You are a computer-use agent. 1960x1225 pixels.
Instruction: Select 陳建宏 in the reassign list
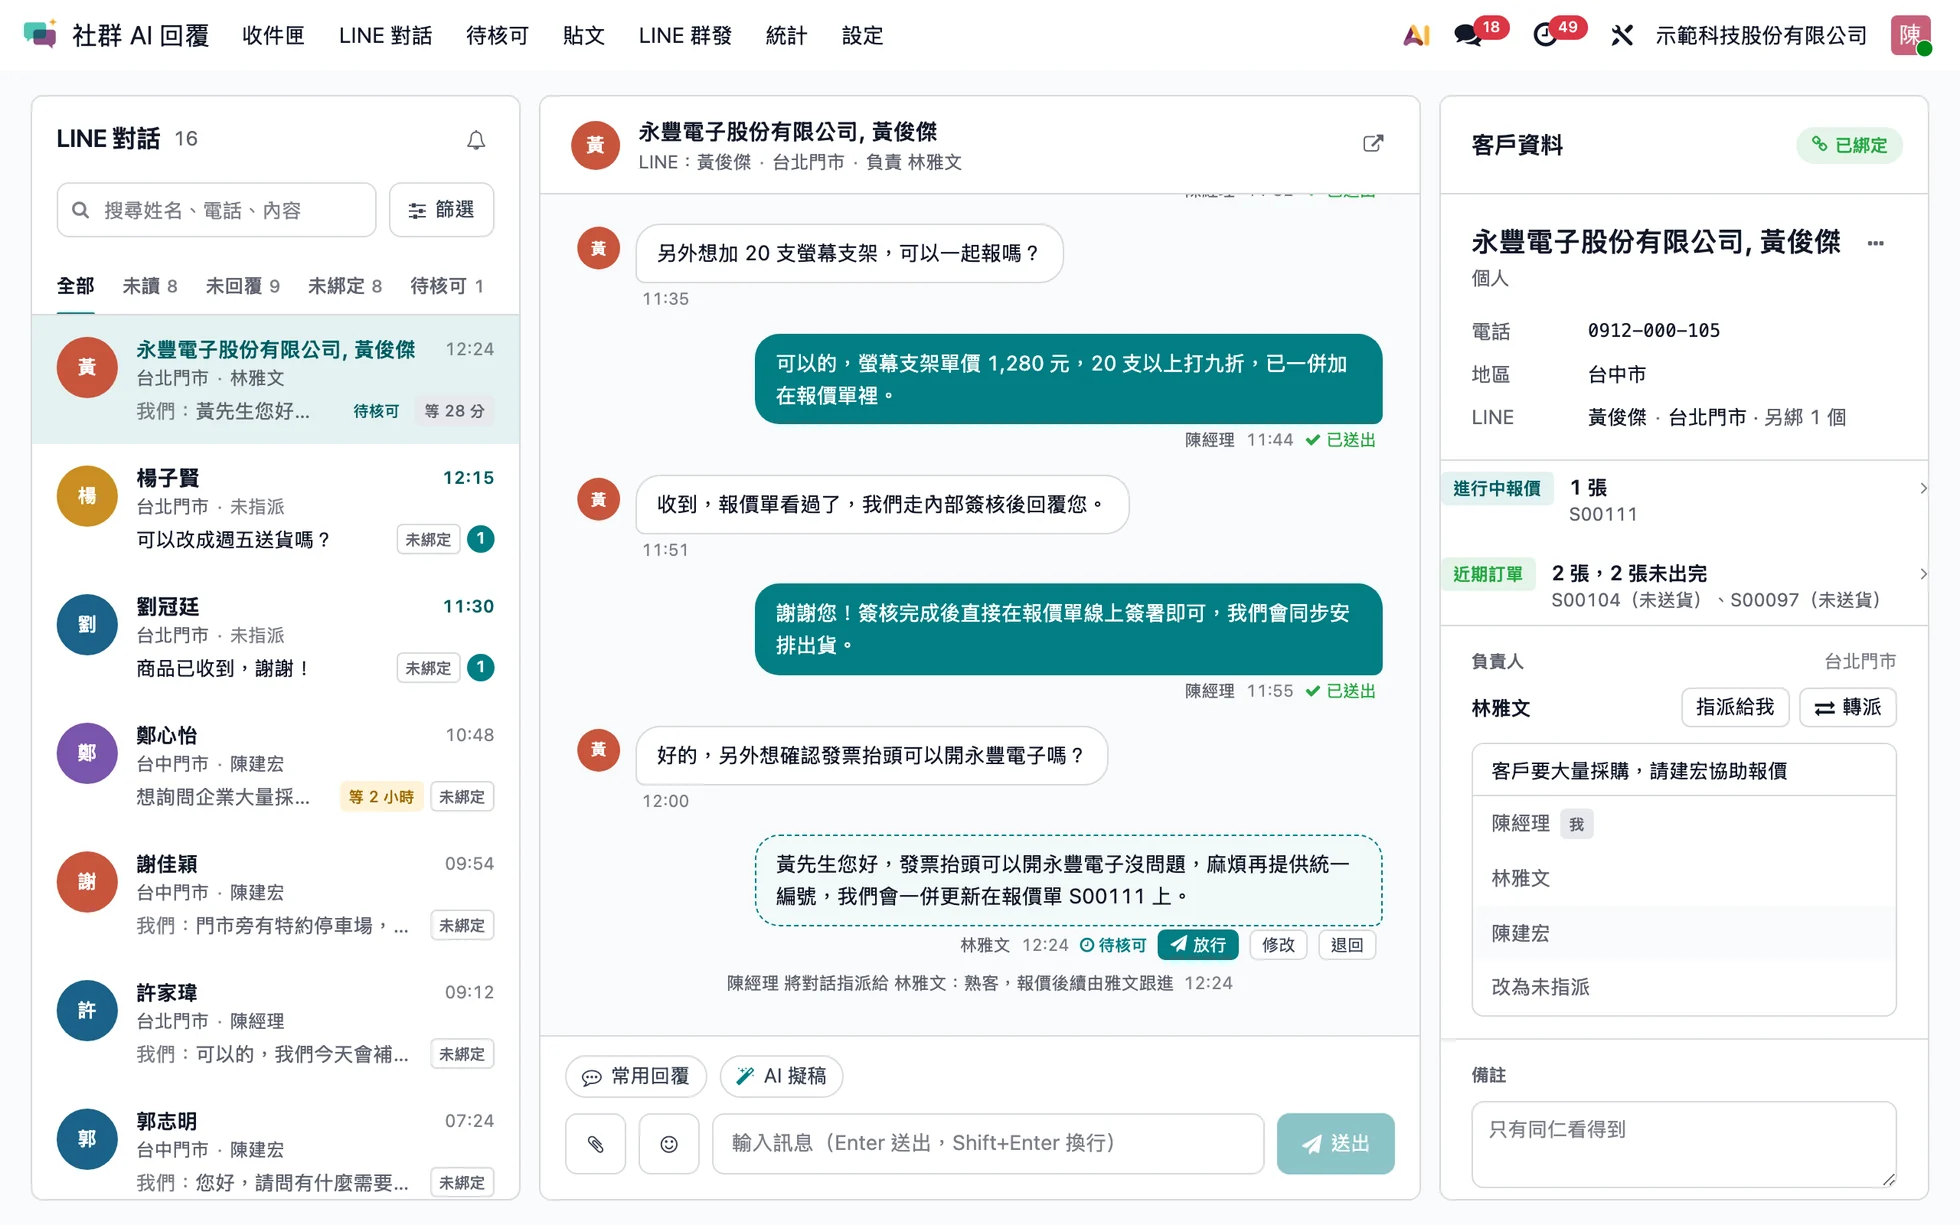coord(1684,933)
